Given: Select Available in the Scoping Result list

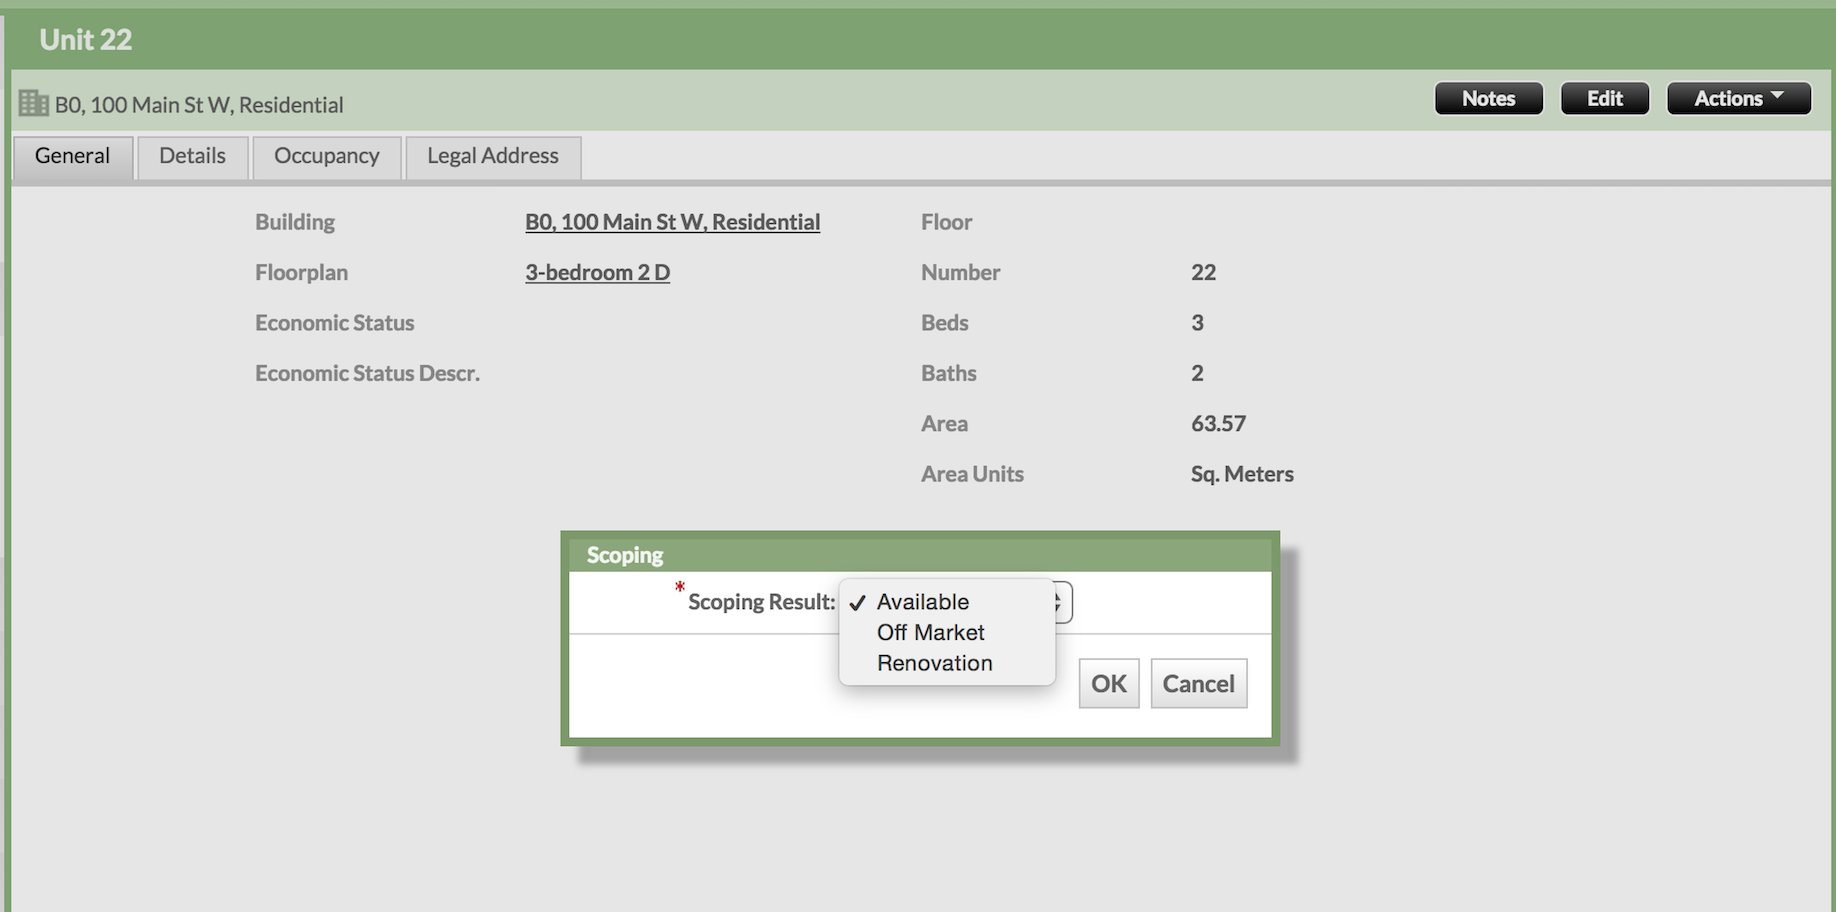Looking at the screenshot, I should tap(922, 602).
